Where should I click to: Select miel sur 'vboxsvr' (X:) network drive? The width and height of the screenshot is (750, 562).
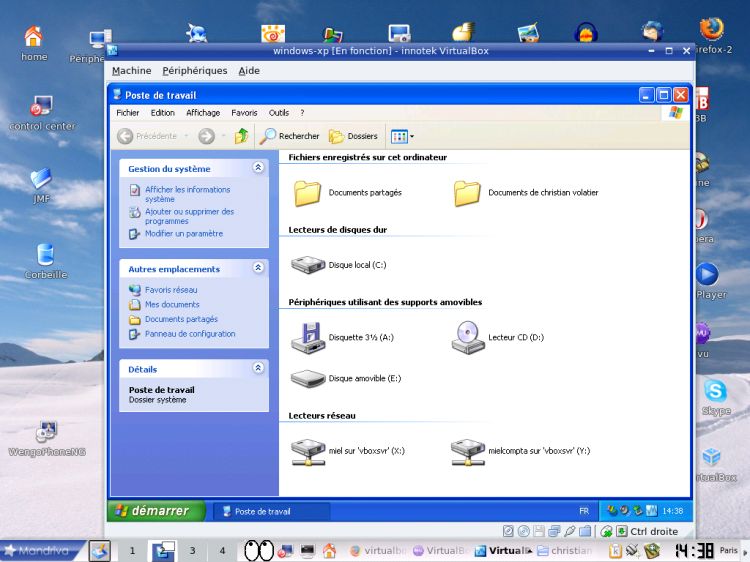click(348, 452)
